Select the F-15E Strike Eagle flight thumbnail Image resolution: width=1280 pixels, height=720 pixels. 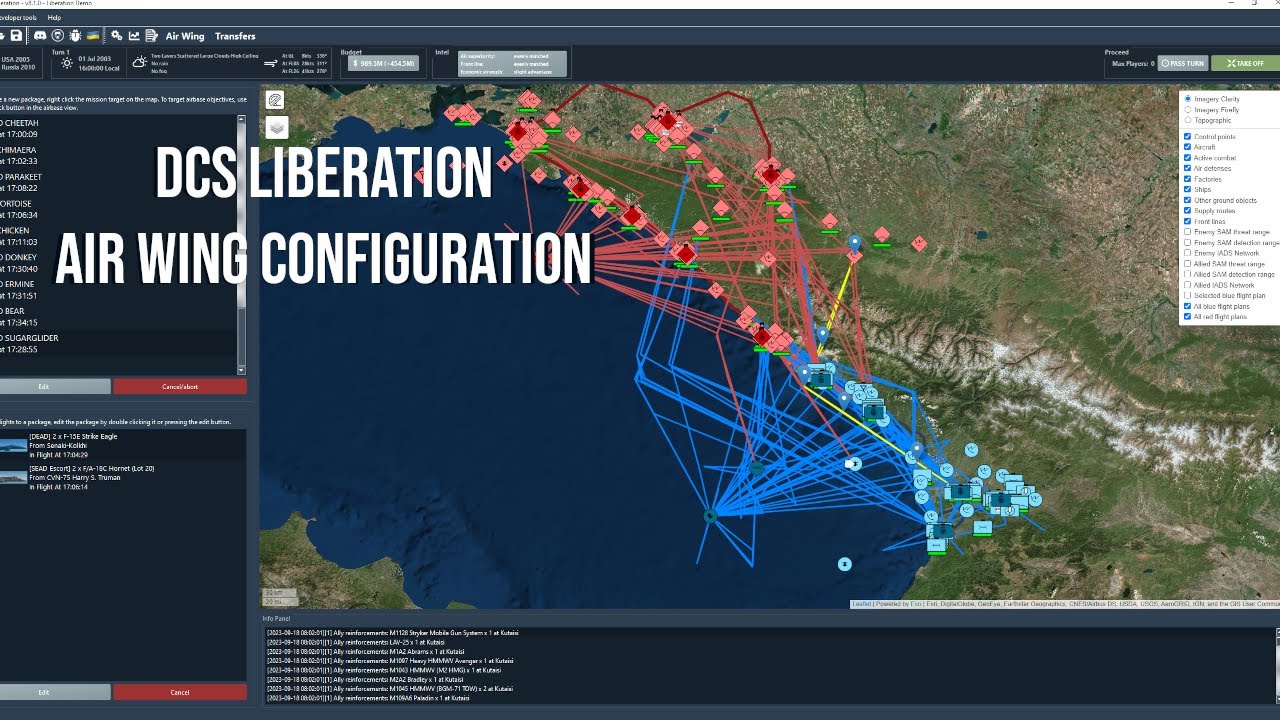[x=13, y=445]
